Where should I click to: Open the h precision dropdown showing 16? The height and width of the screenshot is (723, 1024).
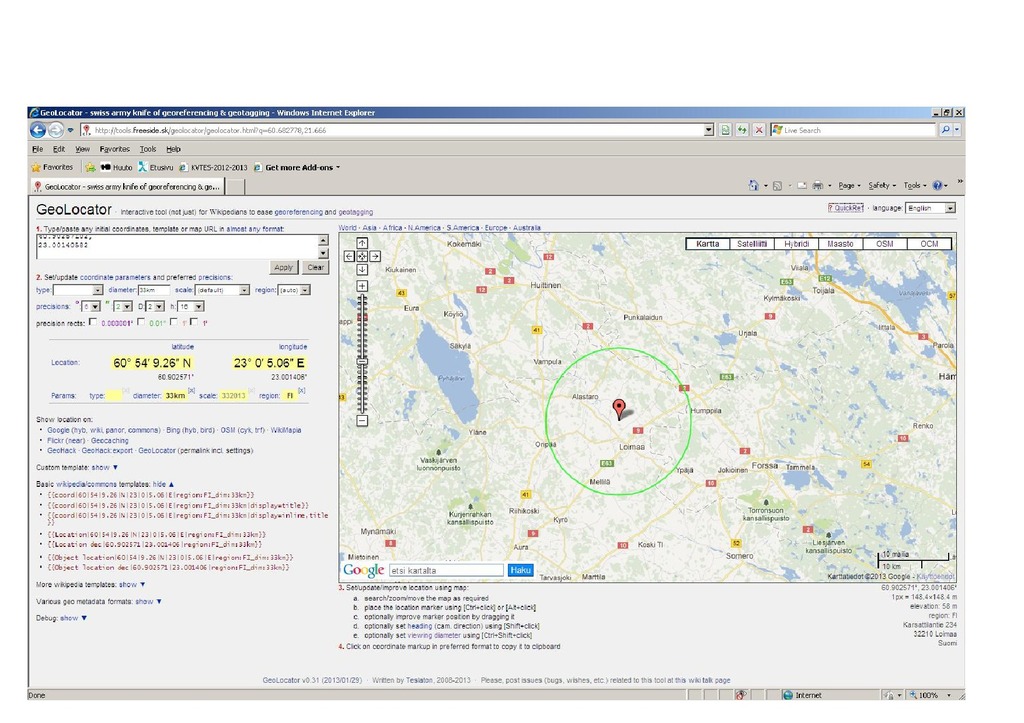coord(191,306)
